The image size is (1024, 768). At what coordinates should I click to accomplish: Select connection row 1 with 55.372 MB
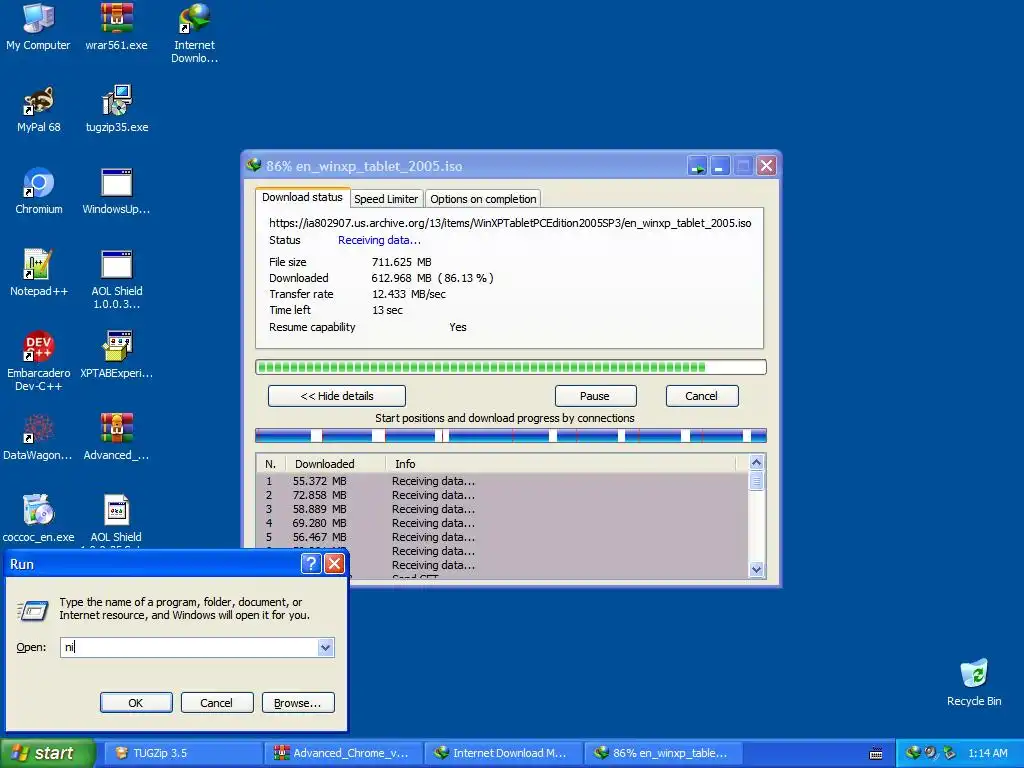[502, 481]
